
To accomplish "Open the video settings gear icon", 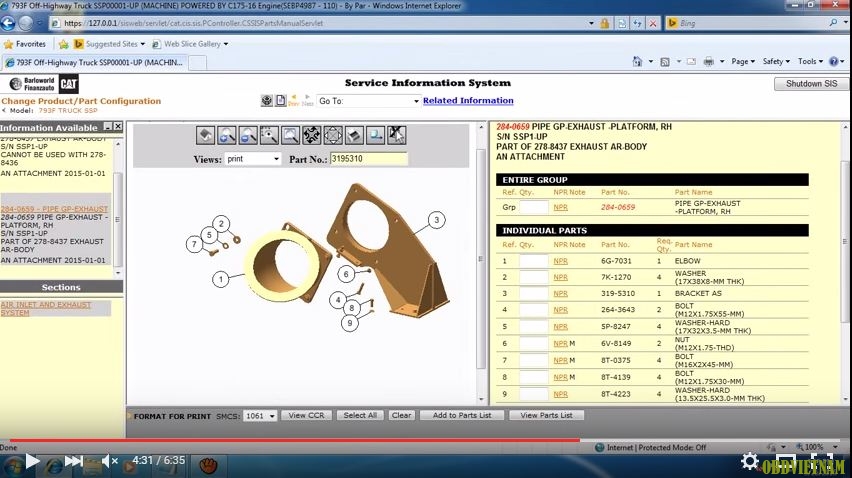I will coord(749,461).
